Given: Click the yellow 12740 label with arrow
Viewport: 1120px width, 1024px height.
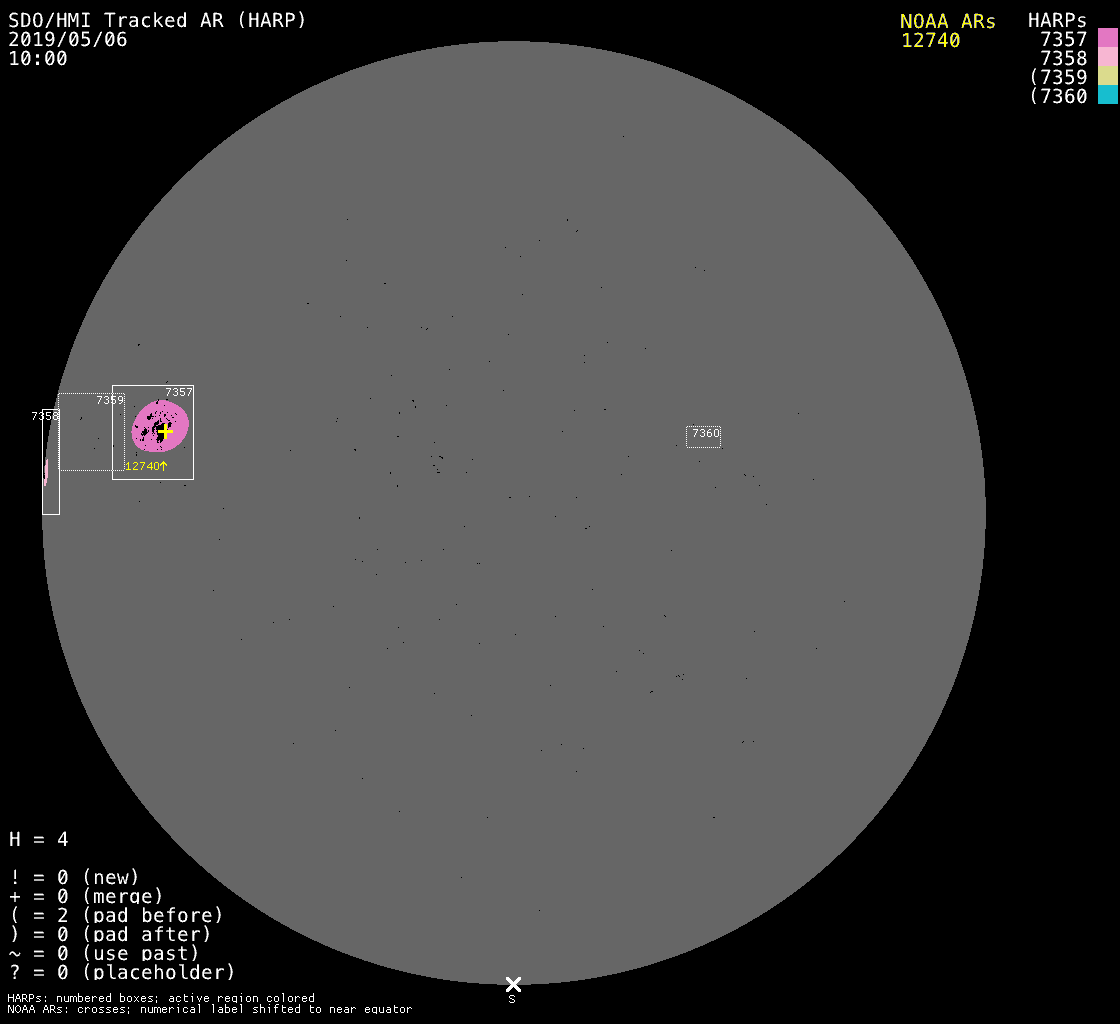Looking at the screenshot, I should pos(145,466).
